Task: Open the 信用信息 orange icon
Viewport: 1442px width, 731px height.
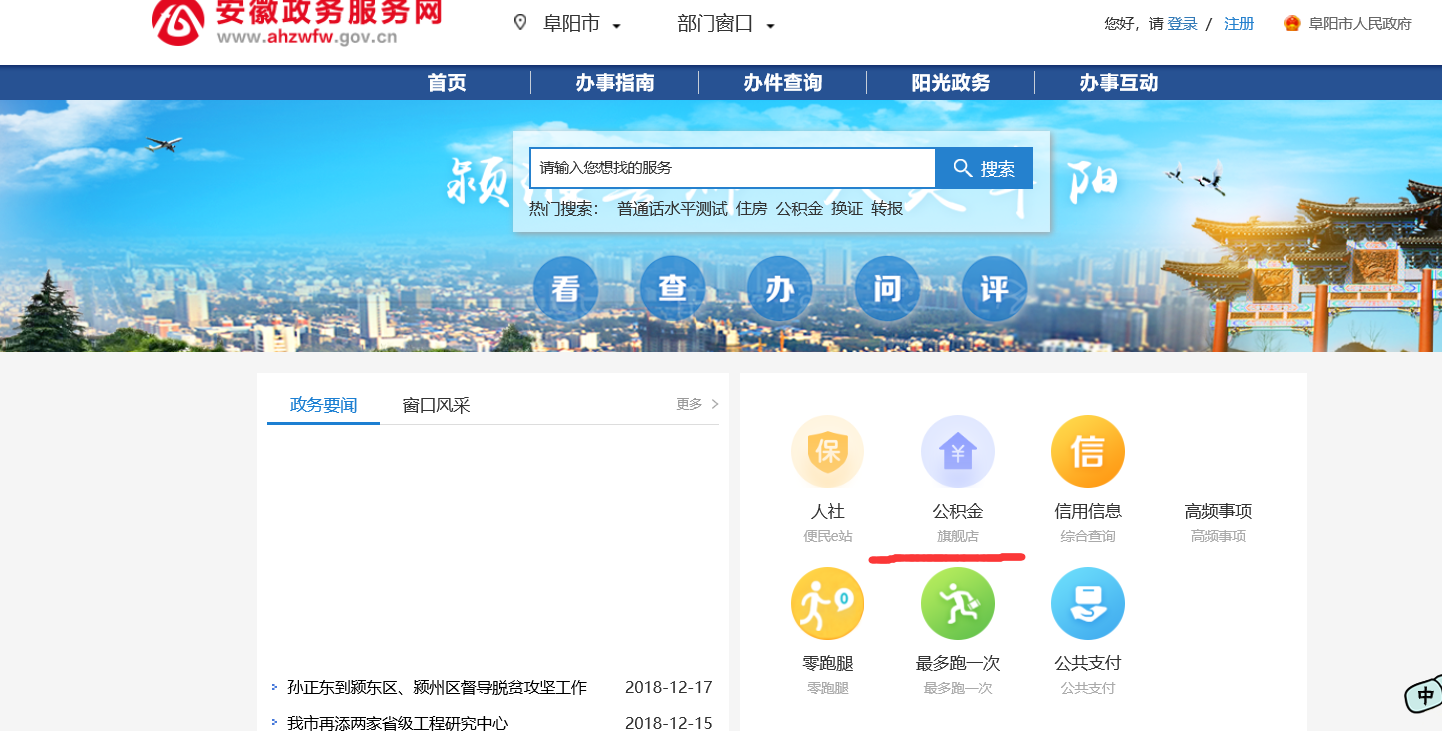Action: pyautogui.click(x=1087, y=452)
